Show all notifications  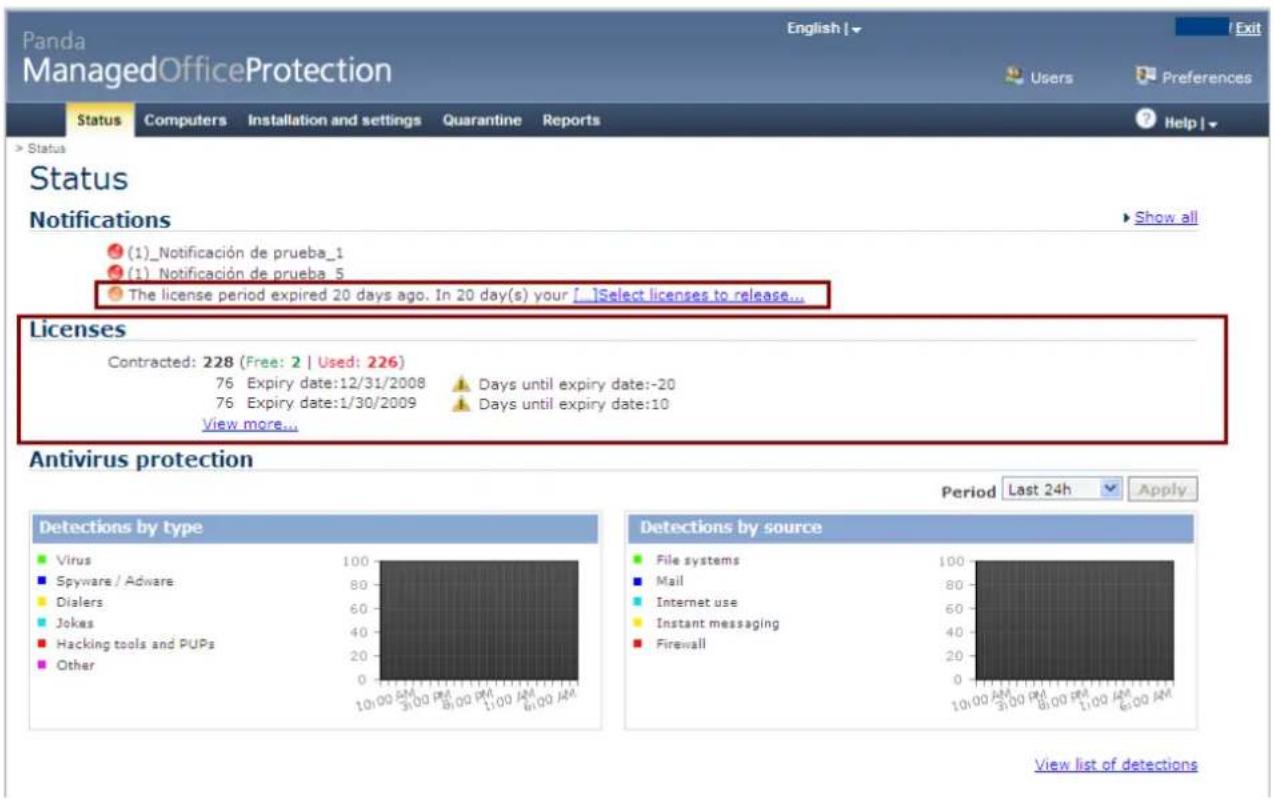point(1166,218)
